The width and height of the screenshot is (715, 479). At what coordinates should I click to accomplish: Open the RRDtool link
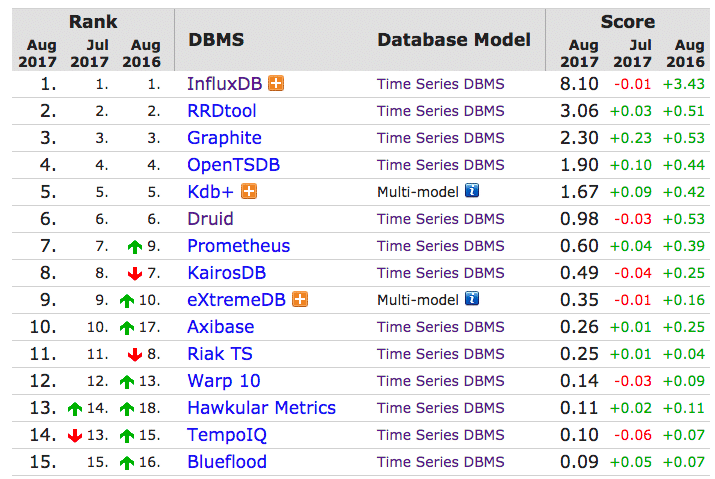[222, 111]
